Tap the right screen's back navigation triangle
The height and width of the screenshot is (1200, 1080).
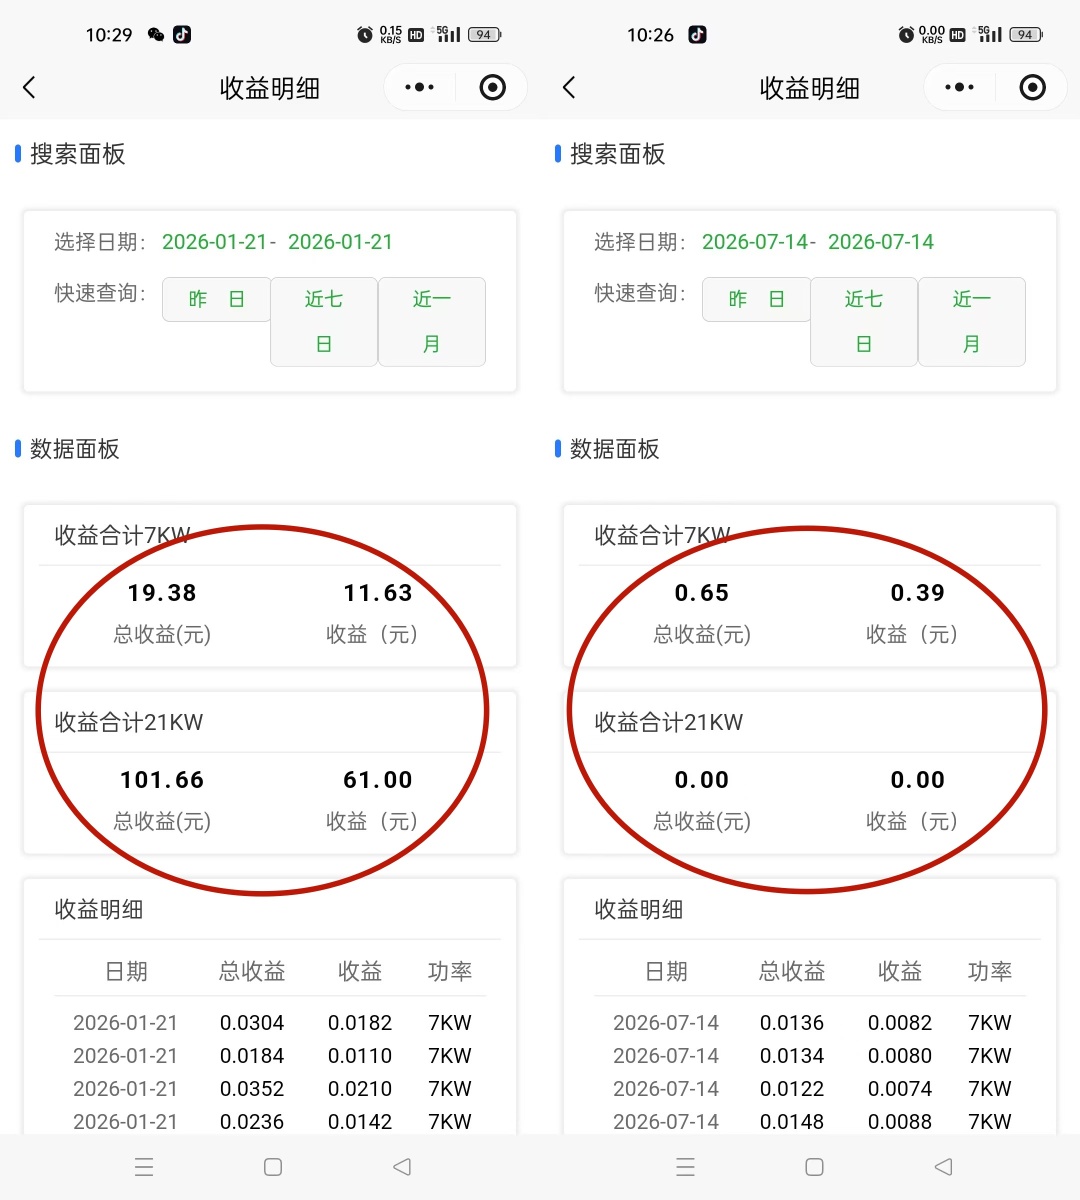[x=943, y=1167]
